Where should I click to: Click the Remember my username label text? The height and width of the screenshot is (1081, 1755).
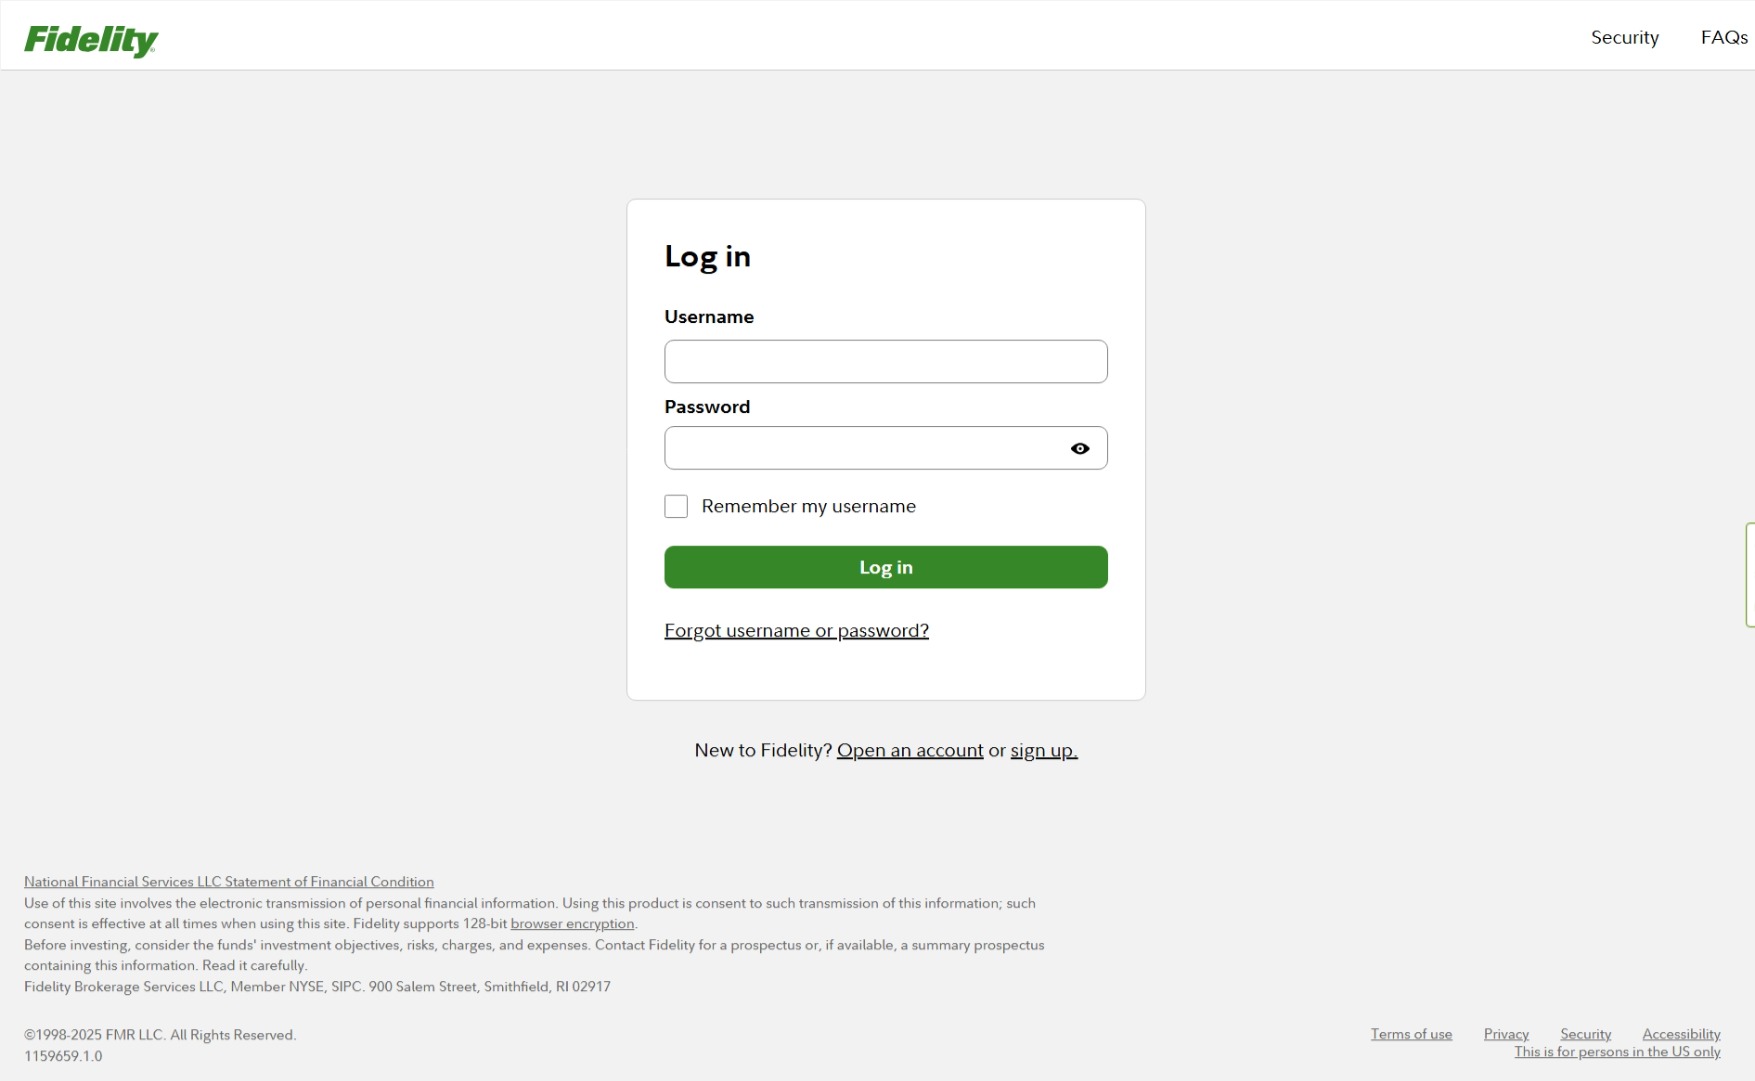tap(809, 507)
